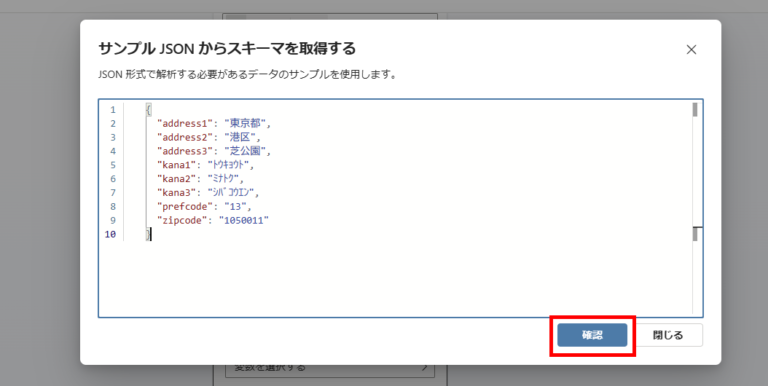Viewport: 768px width, 386px height.
Task: Click line number 1 in gutter
Action: [x=113, y=110]
